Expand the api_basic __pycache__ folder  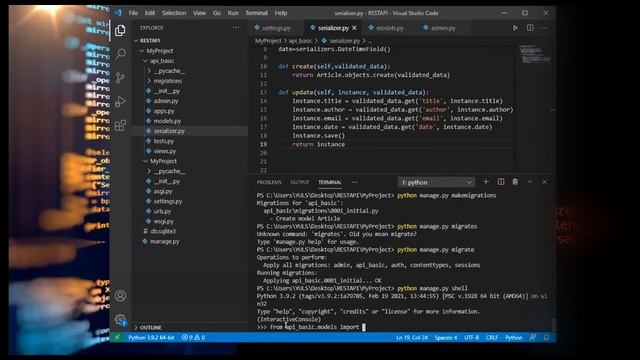[170, 71]
